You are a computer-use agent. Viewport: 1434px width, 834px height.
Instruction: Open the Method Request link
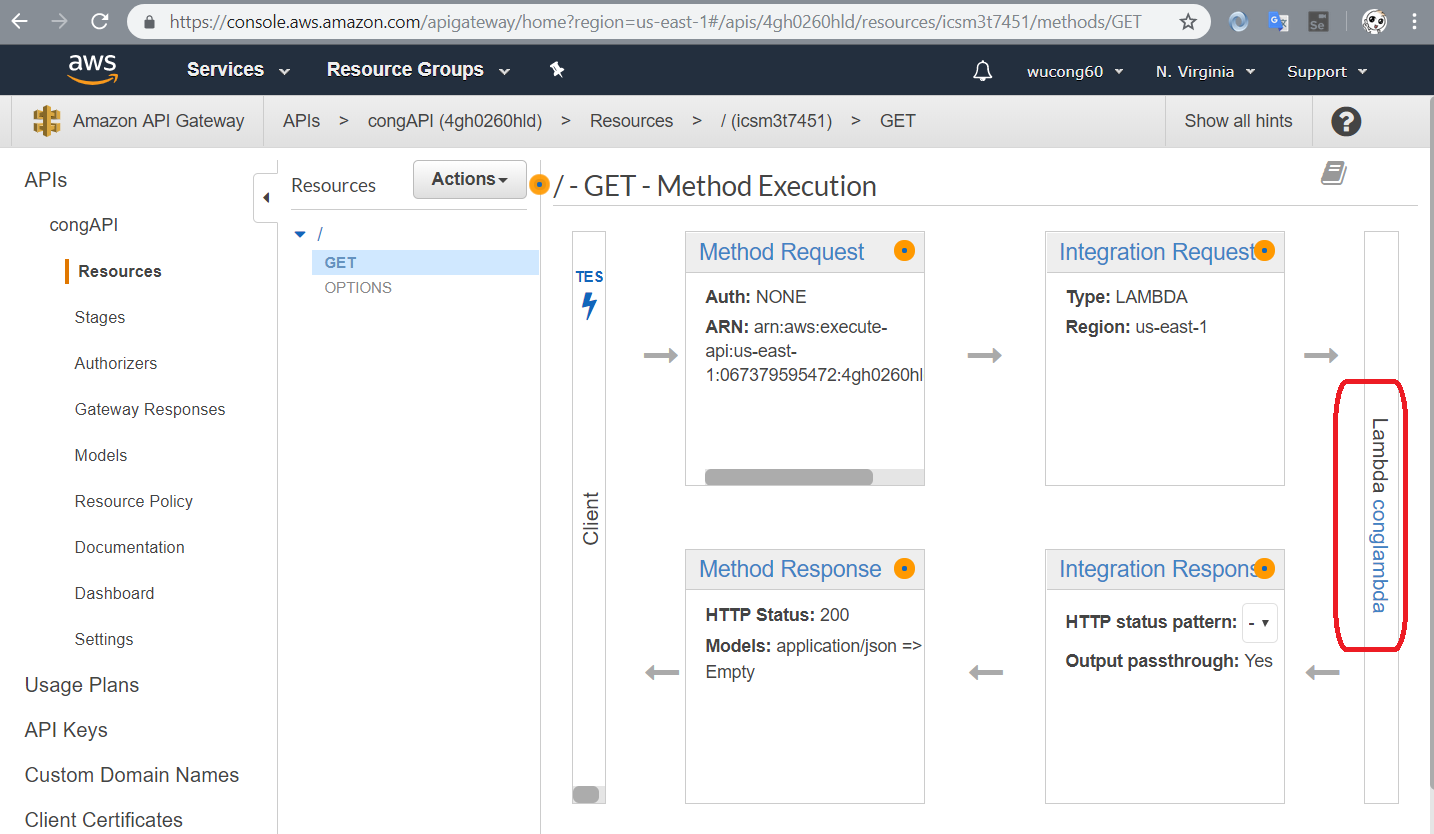[781, 252]
